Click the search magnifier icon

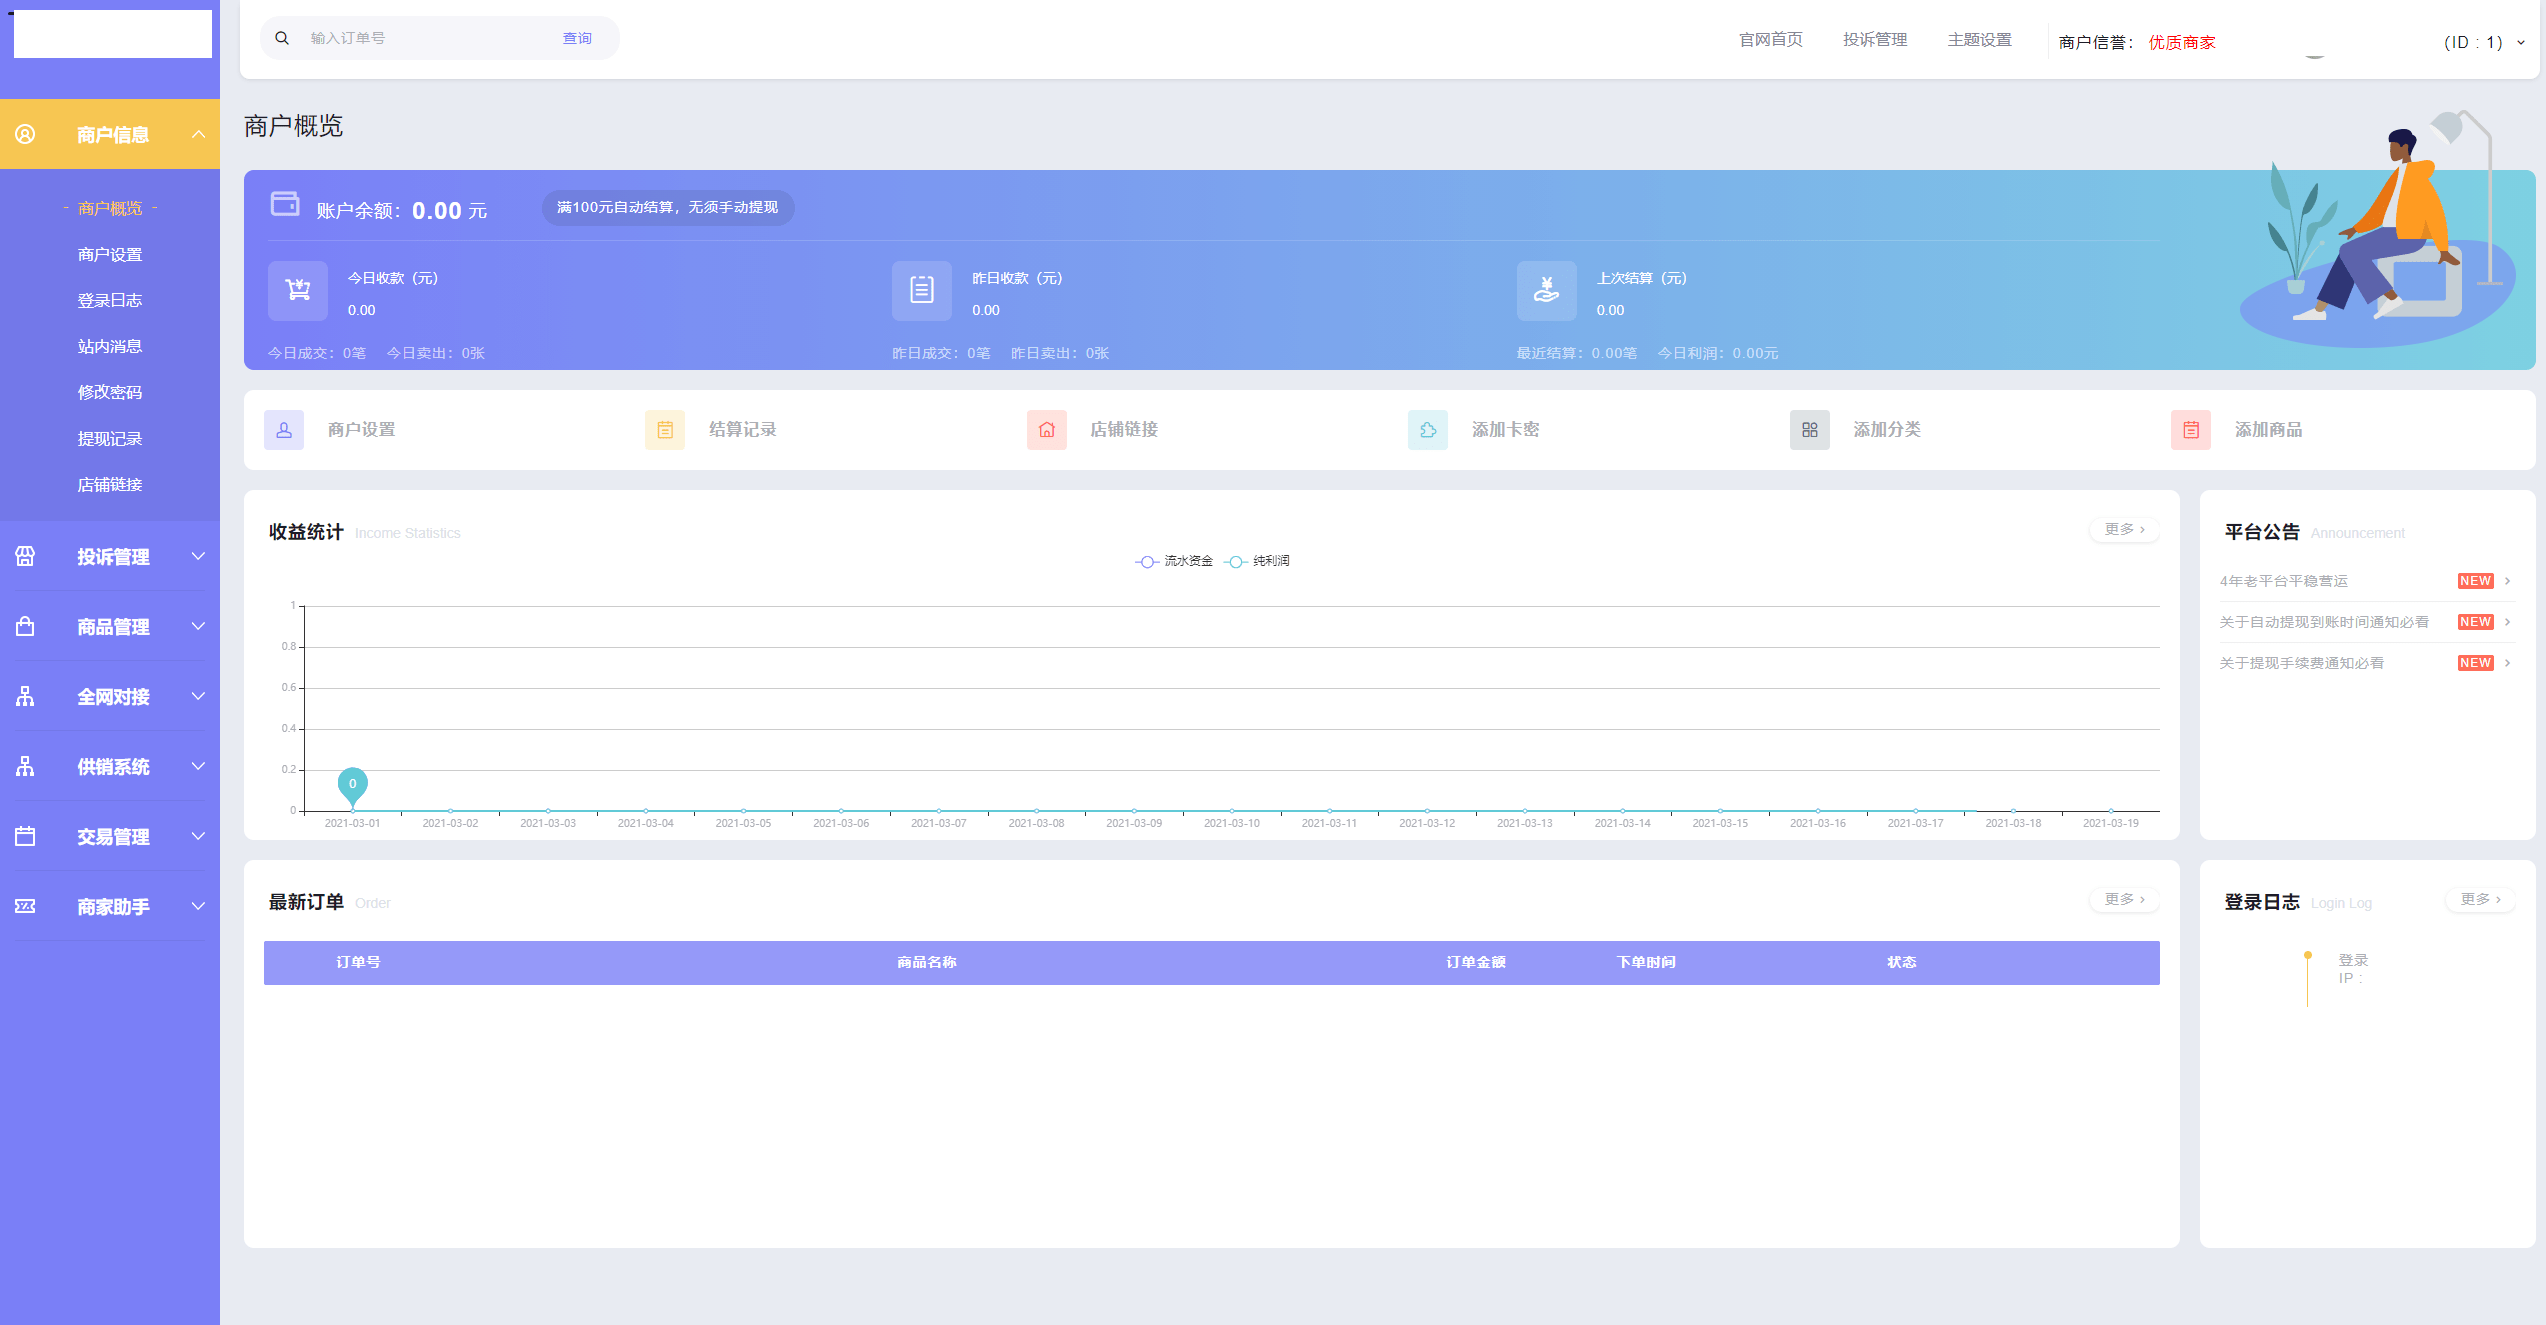282,38
